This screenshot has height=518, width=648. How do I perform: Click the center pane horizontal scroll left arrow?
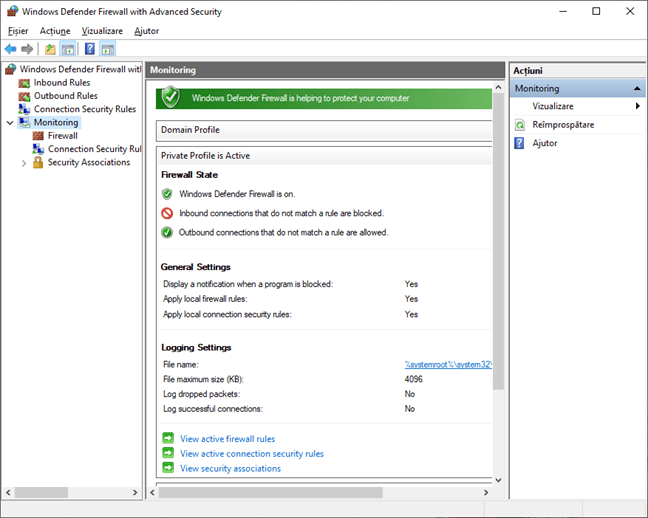pyautogui.click(x=152, y=492)
